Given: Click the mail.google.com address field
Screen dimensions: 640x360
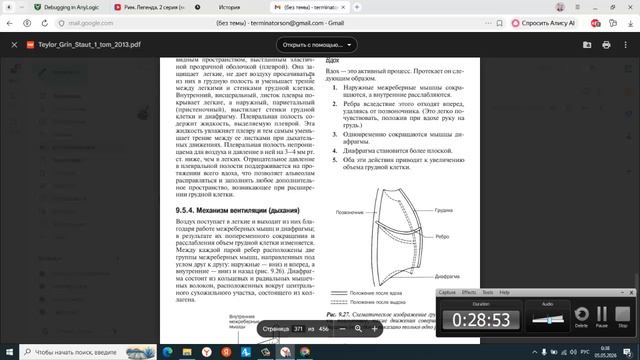Looking at the screenshot, I should click(91, 23).
